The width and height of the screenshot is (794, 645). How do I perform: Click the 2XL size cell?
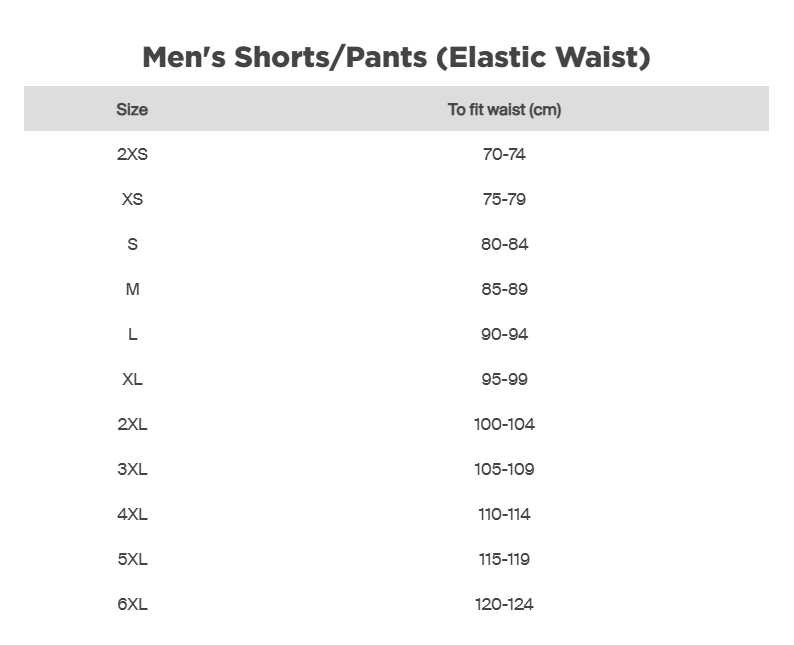(132, 424)
